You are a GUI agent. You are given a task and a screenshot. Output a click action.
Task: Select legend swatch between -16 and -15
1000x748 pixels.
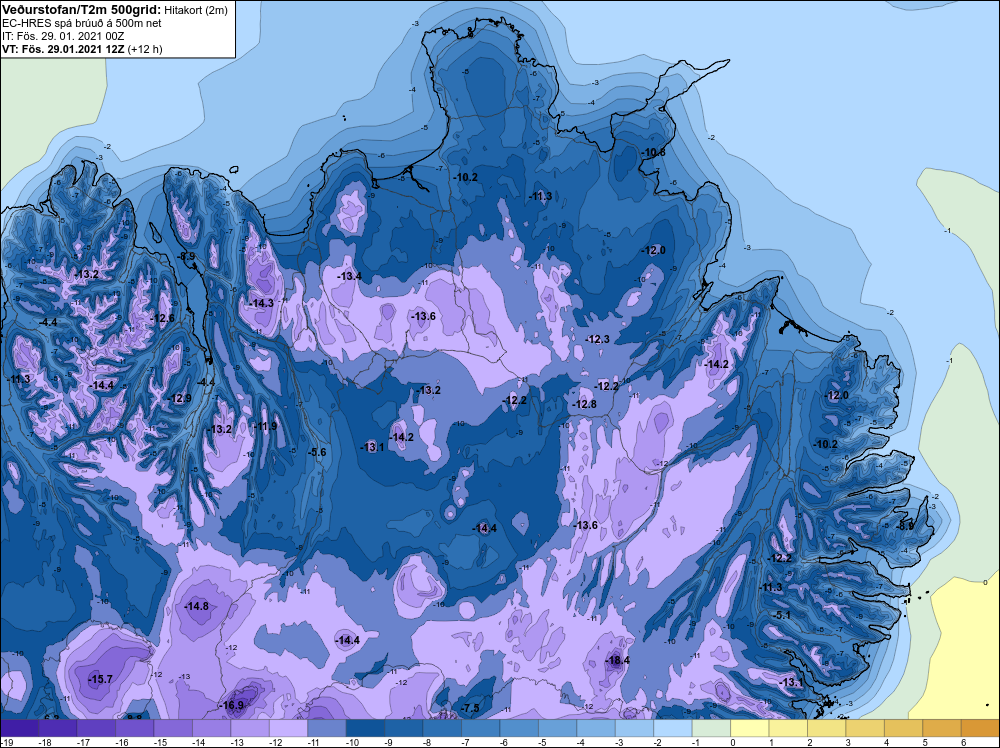tap(135, 728)
